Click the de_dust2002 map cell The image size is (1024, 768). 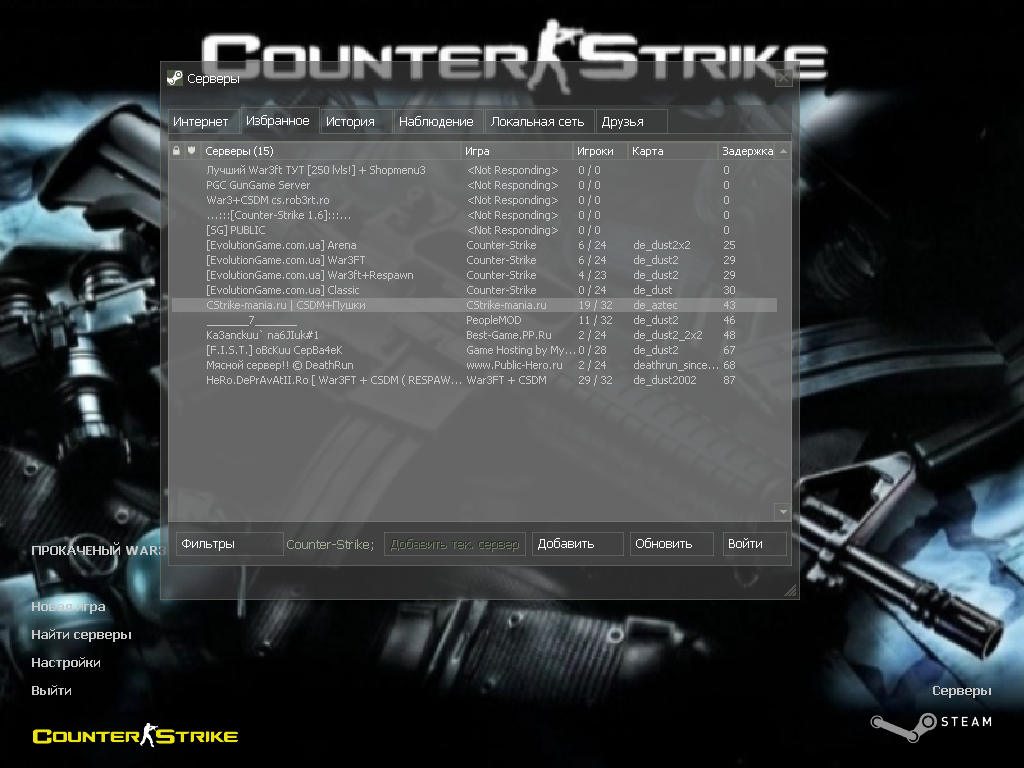pos(665,381)
